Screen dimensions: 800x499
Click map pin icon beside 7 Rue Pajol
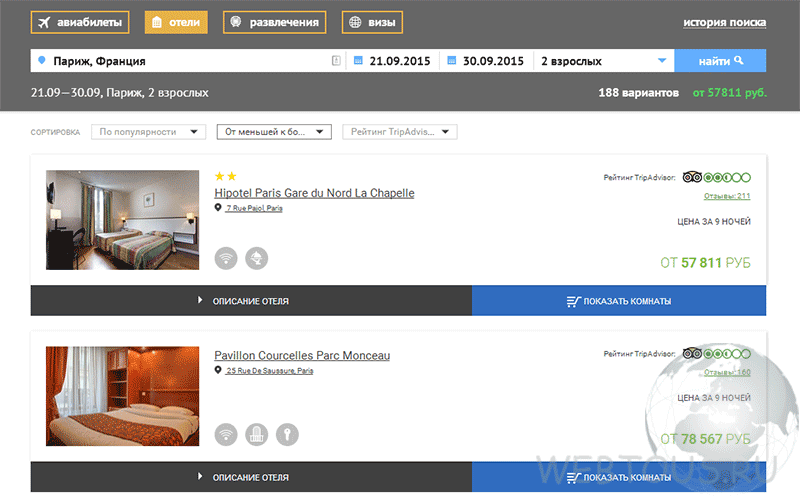click(218, 208)
